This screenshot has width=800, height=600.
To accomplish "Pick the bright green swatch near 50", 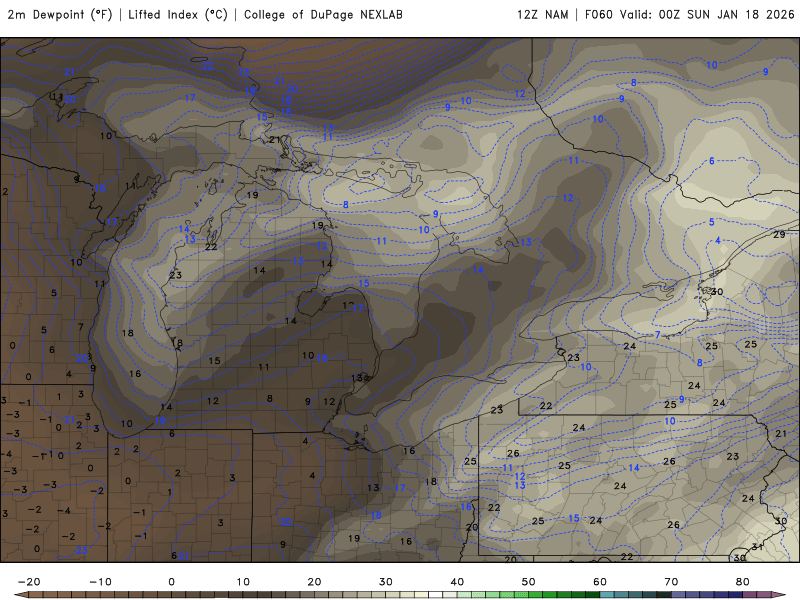I will click(535, 594).
